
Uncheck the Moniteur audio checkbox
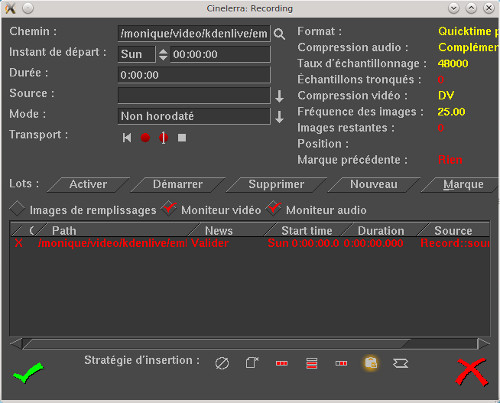[x=274, y=209]
